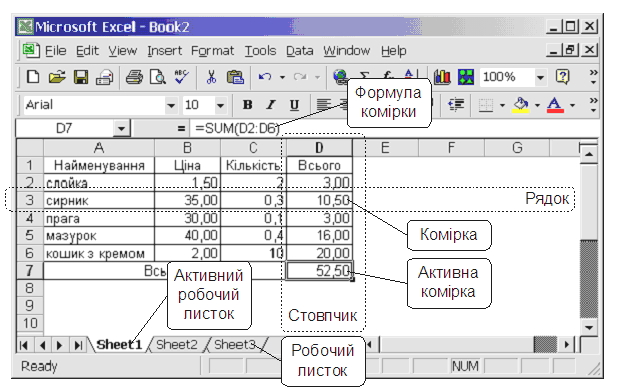
Task: Launch the Chart Wizard icon
Action: click(442, 76)
